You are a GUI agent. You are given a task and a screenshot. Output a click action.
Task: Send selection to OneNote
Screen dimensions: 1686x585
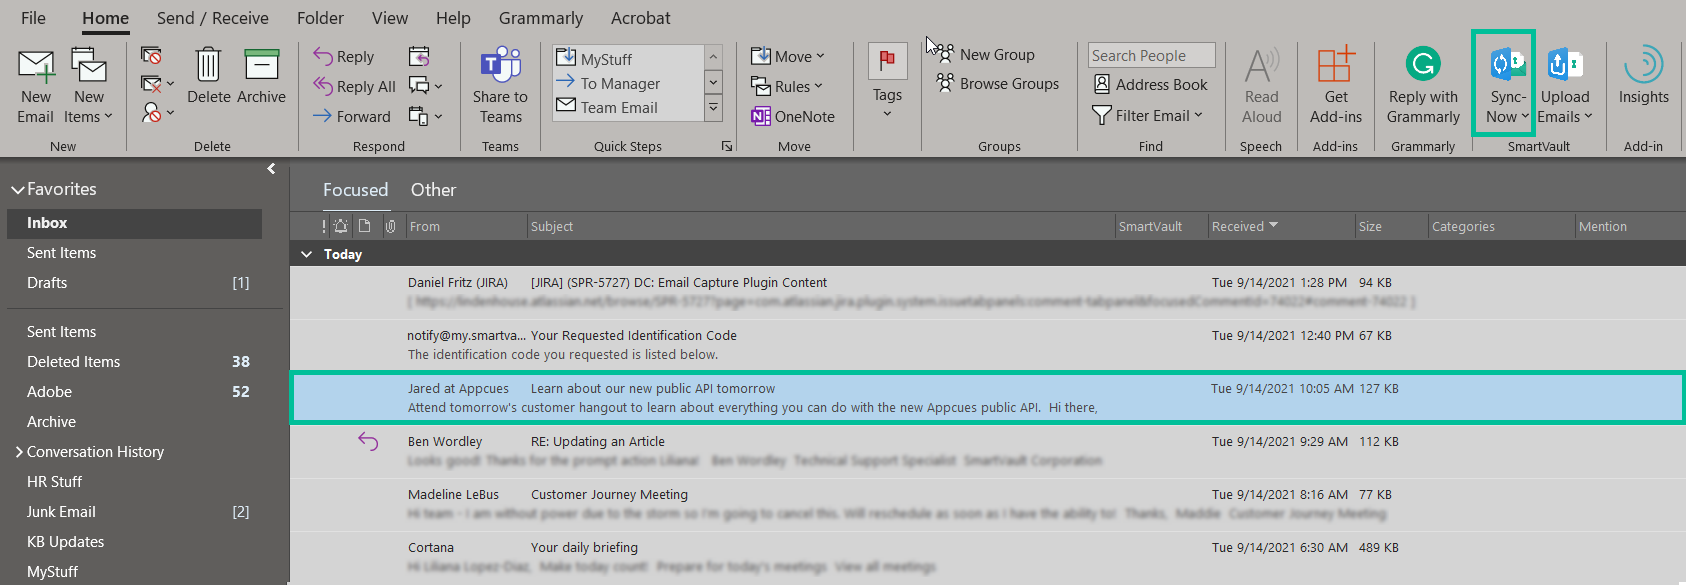tap(793, 117)
